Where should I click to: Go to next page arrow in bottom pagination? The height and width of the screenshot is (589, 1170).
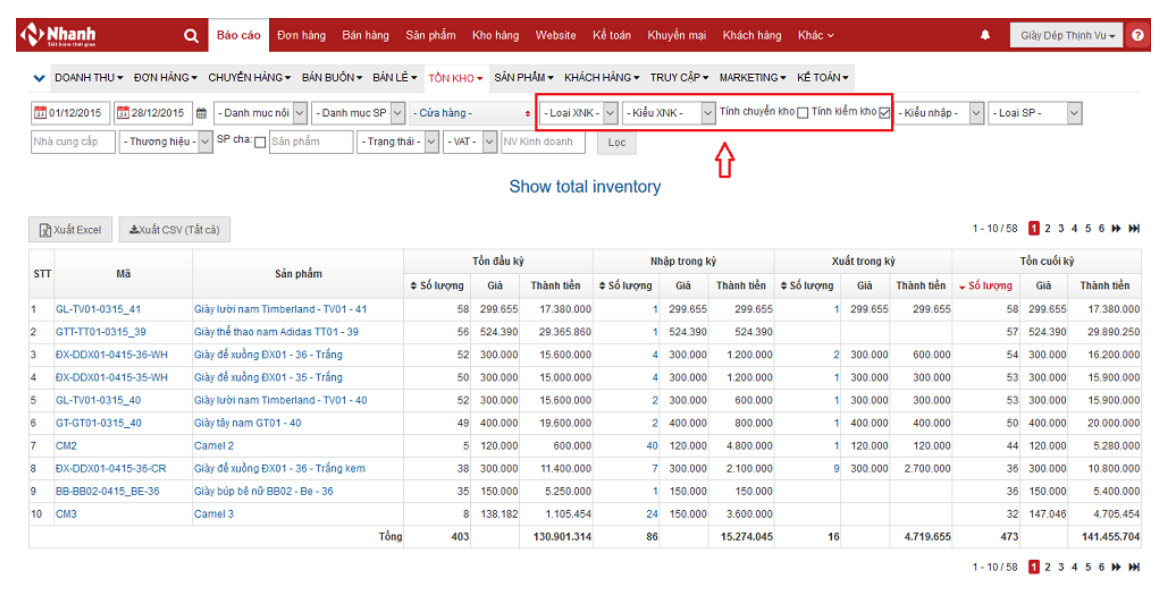(1116, 567)
